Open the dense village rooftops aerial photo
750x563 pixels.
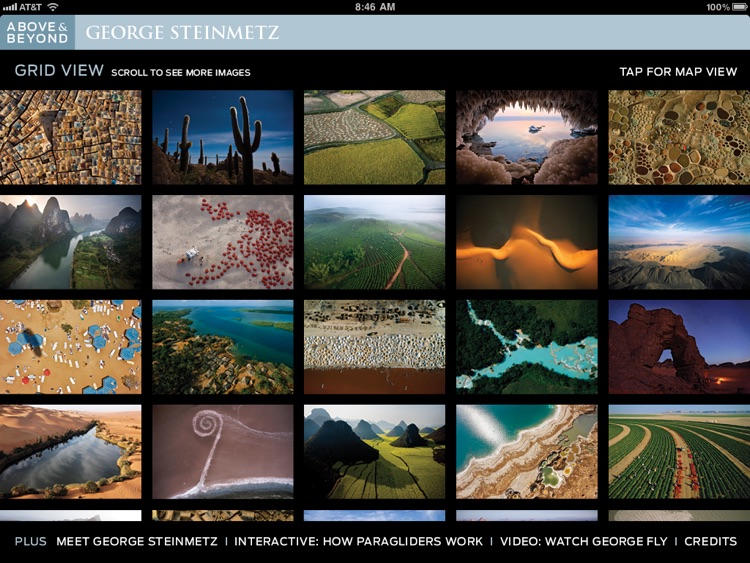coord(70,137)
